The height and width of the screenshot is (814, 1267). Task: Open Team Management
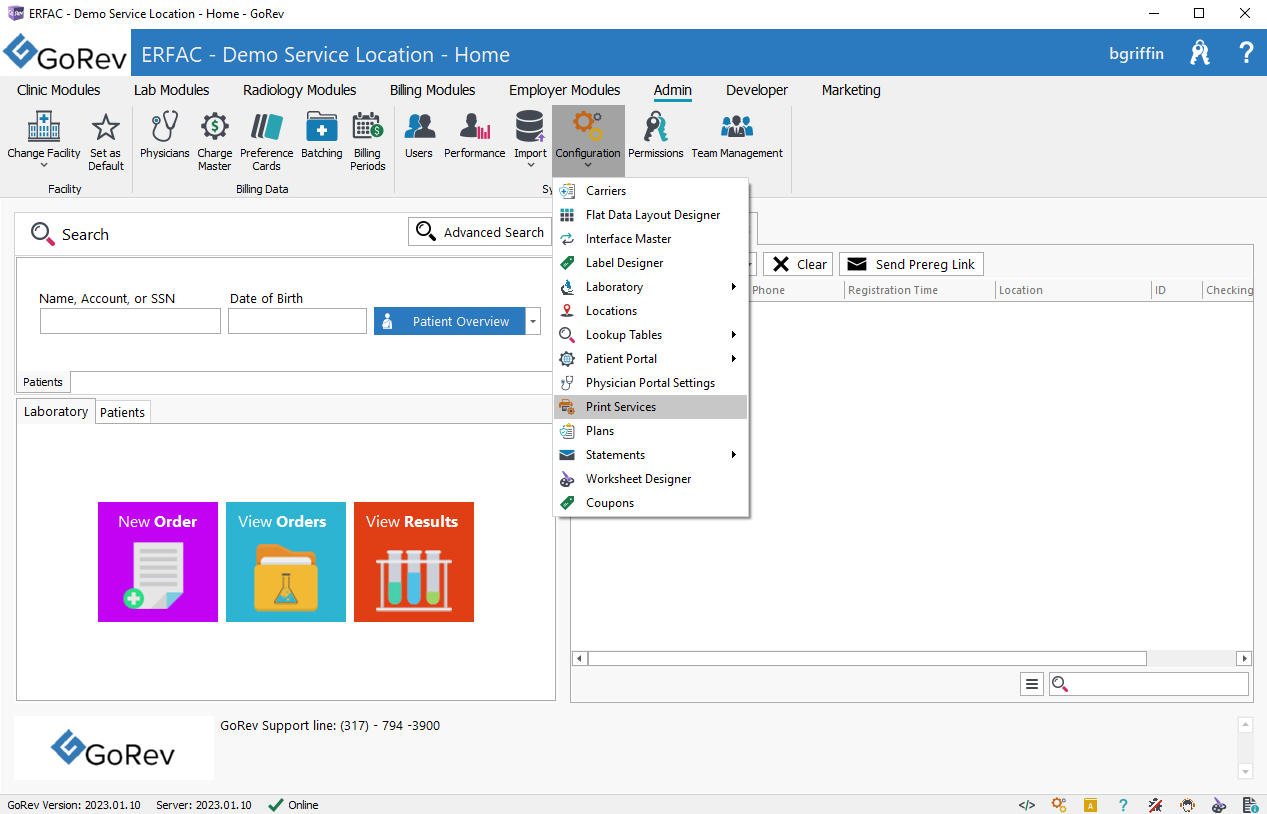(x=737, y=135)
